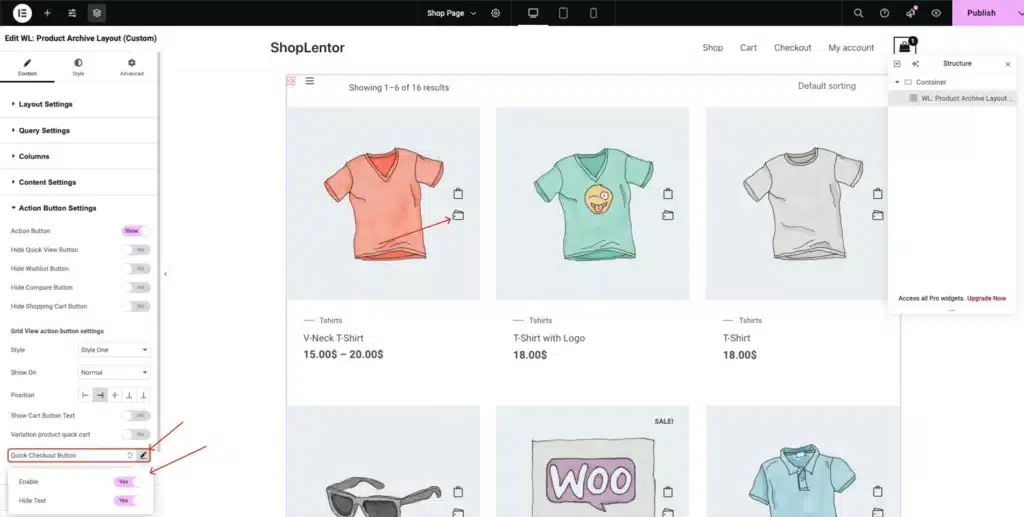Switch to grid view icon above products

click(x=291, y=81)
